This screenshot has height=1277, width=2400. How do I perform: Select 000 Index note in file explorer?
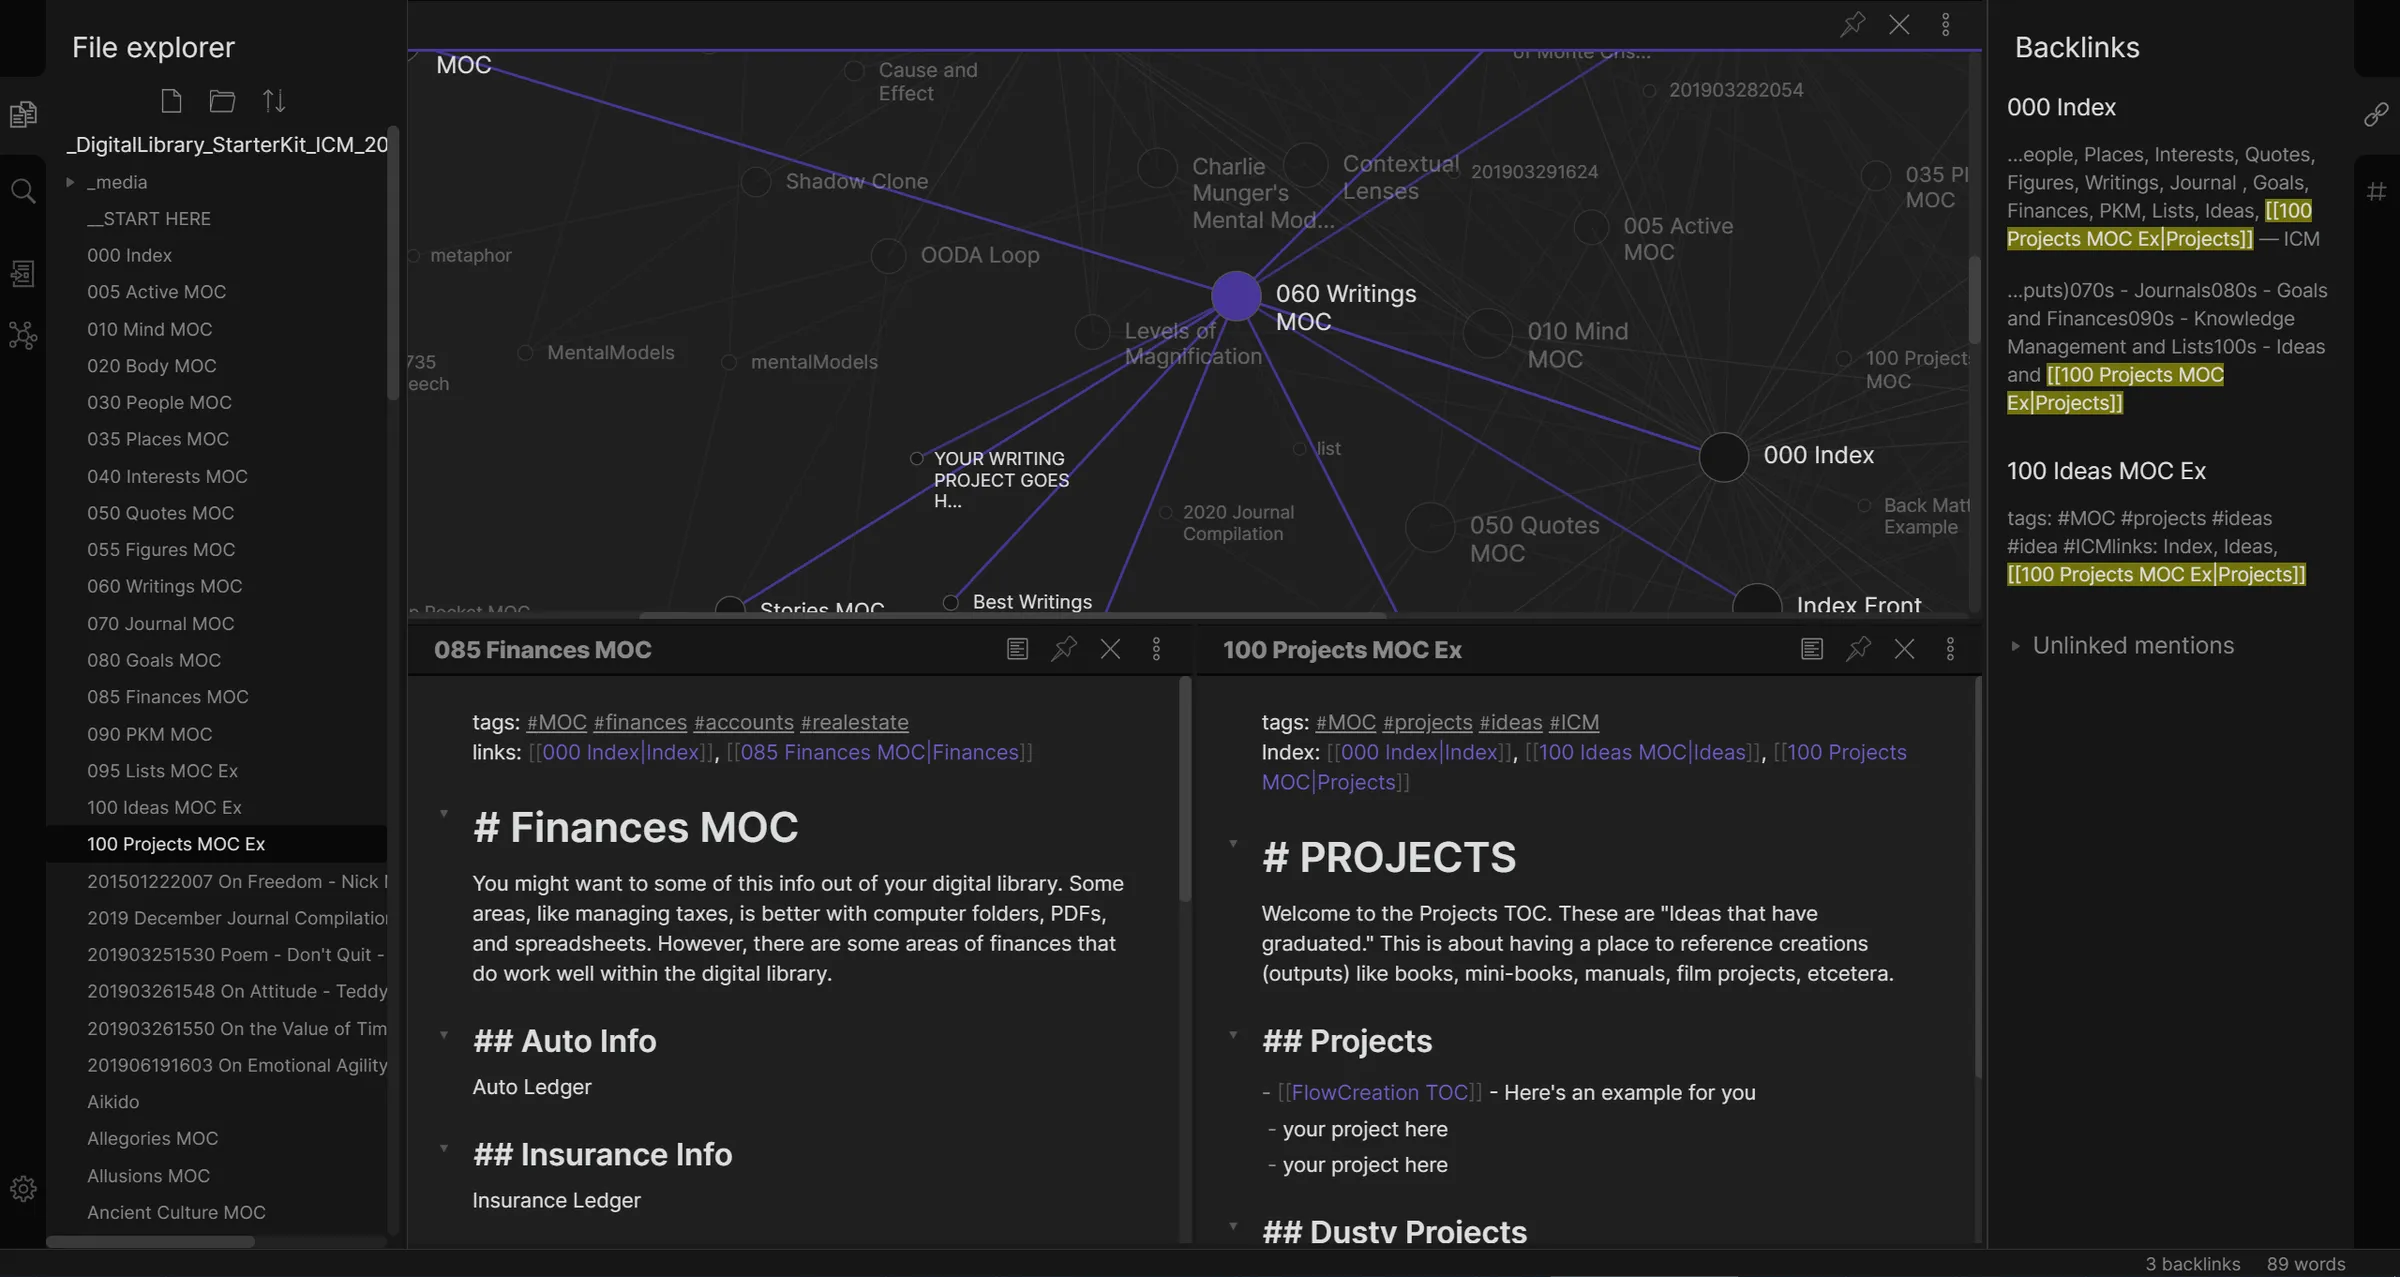click(129, 255)
